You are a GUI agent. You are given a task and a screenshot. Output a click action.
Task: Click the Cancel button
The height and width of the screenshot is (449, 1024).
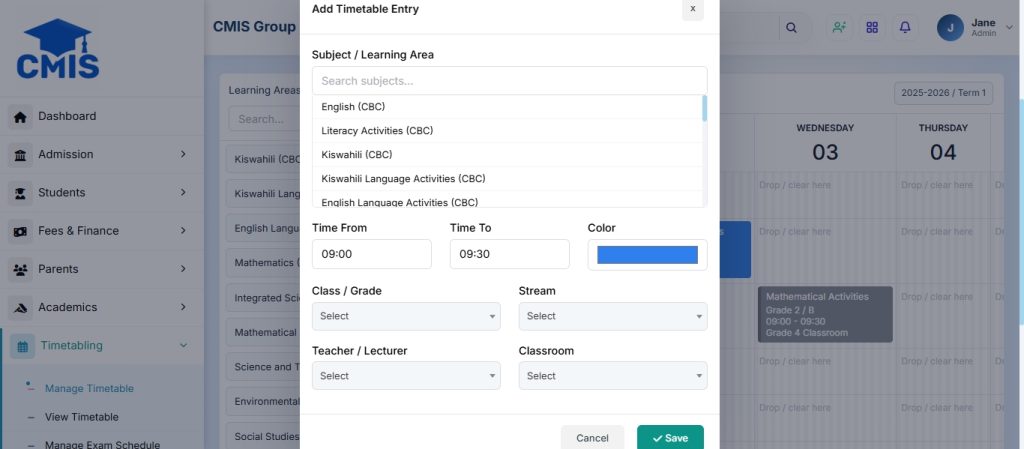[x=592, y=437]
